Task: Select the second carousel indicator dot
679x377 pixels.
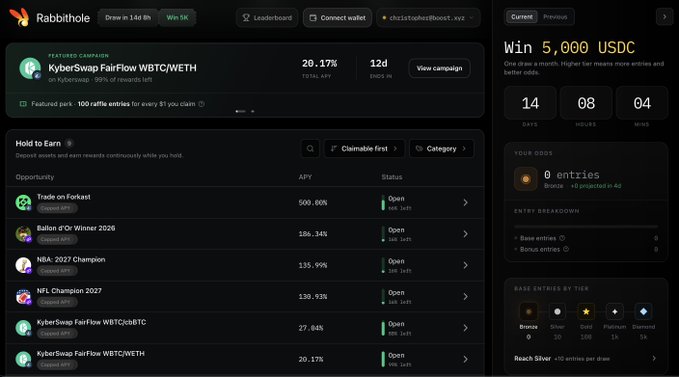Action: [x=252, y=111]
